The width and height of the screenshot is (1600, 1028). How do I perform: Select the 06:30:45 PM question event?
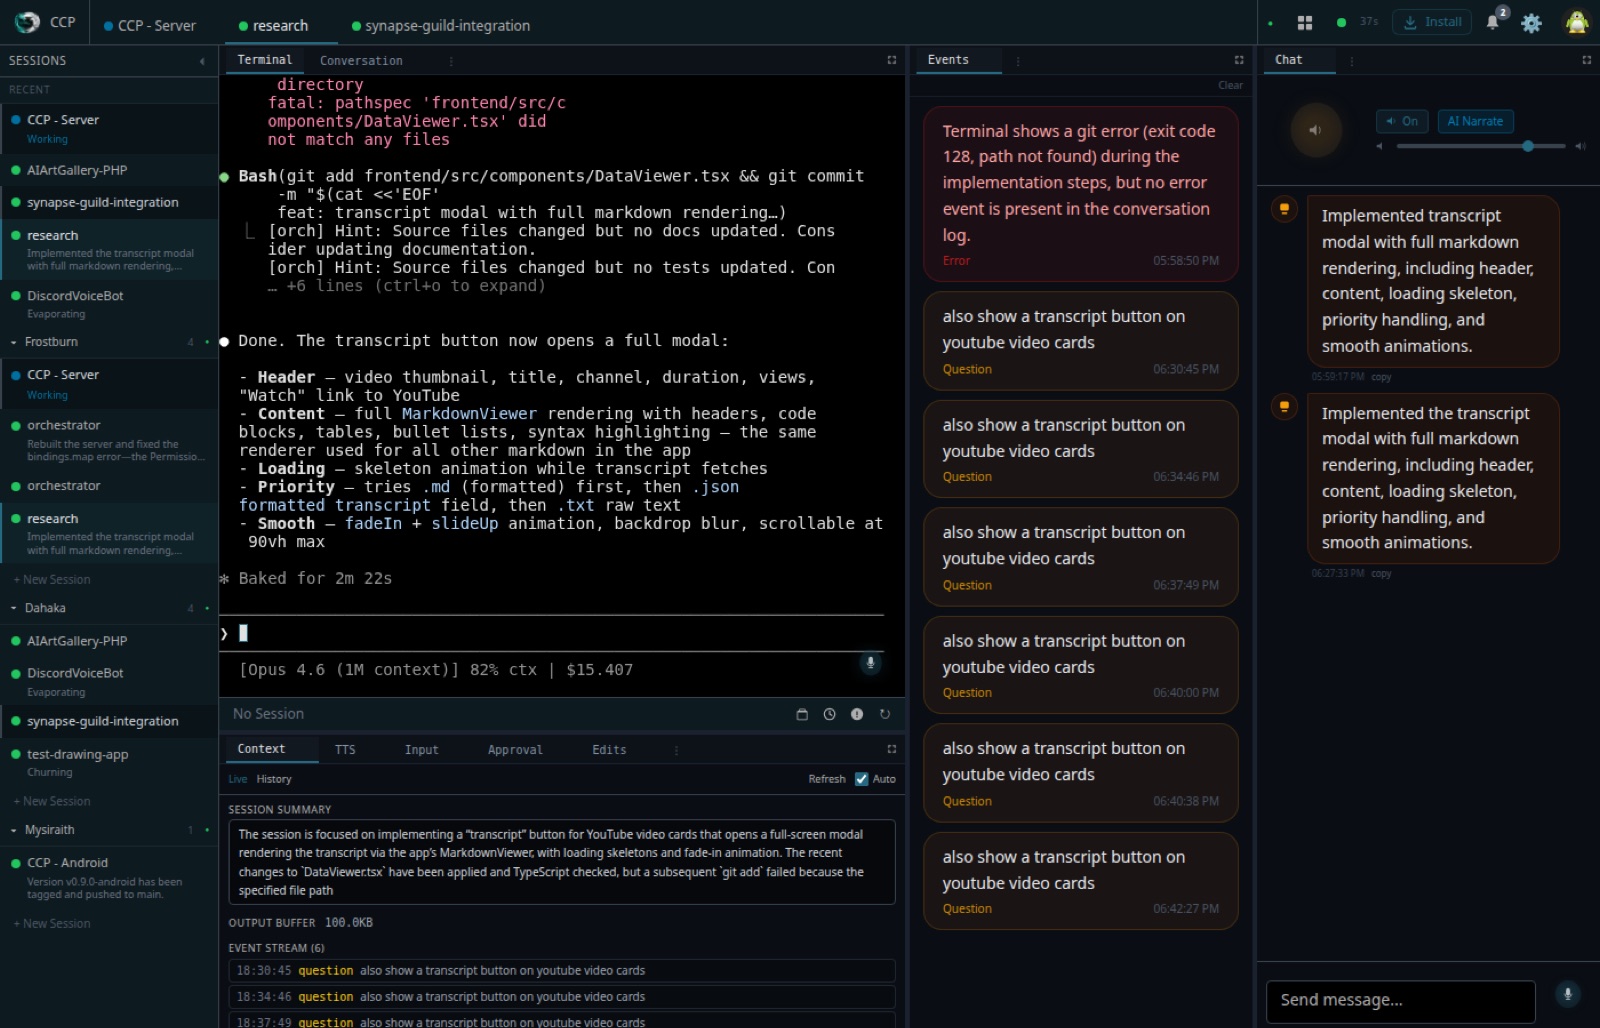pos(1080,341)
